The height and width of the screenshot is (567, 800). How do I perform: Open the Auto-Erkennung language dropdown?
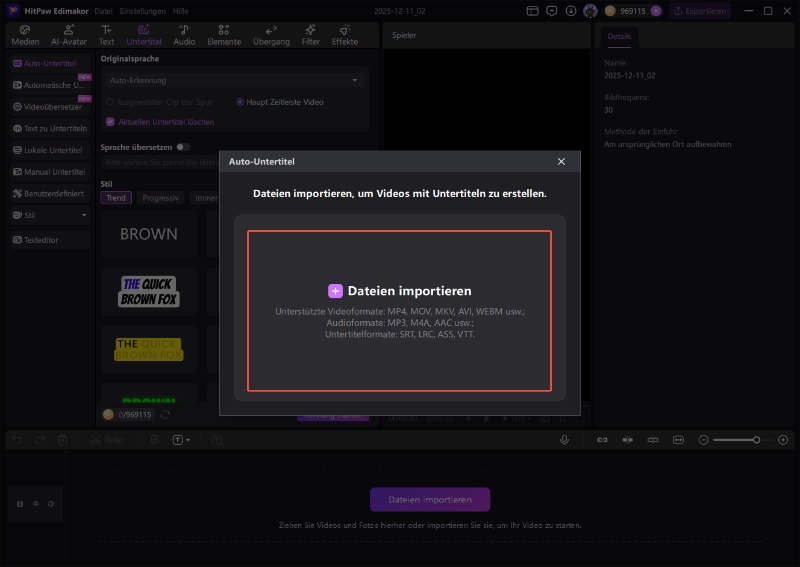(x=234, y=80)
